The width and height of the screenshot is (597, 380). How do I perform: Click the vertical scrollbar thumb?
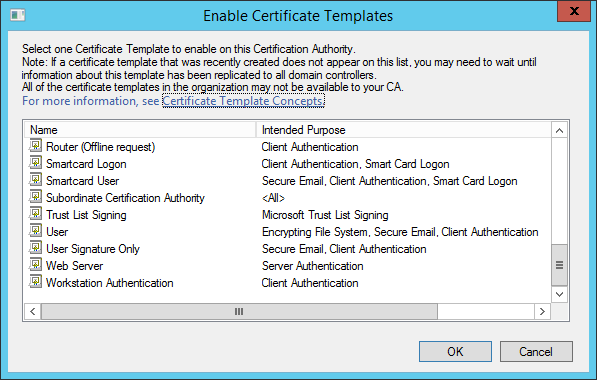[x=559, y=265]
